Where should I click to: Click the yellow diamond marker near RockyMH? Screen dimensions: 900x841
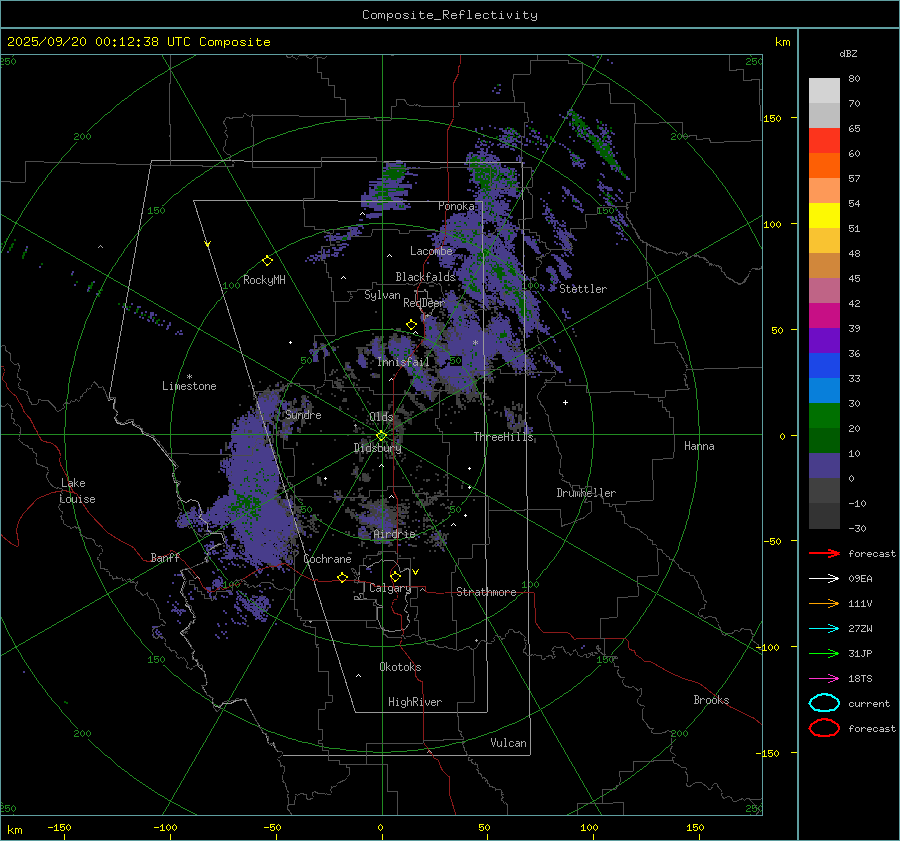(x=267, y=260)
